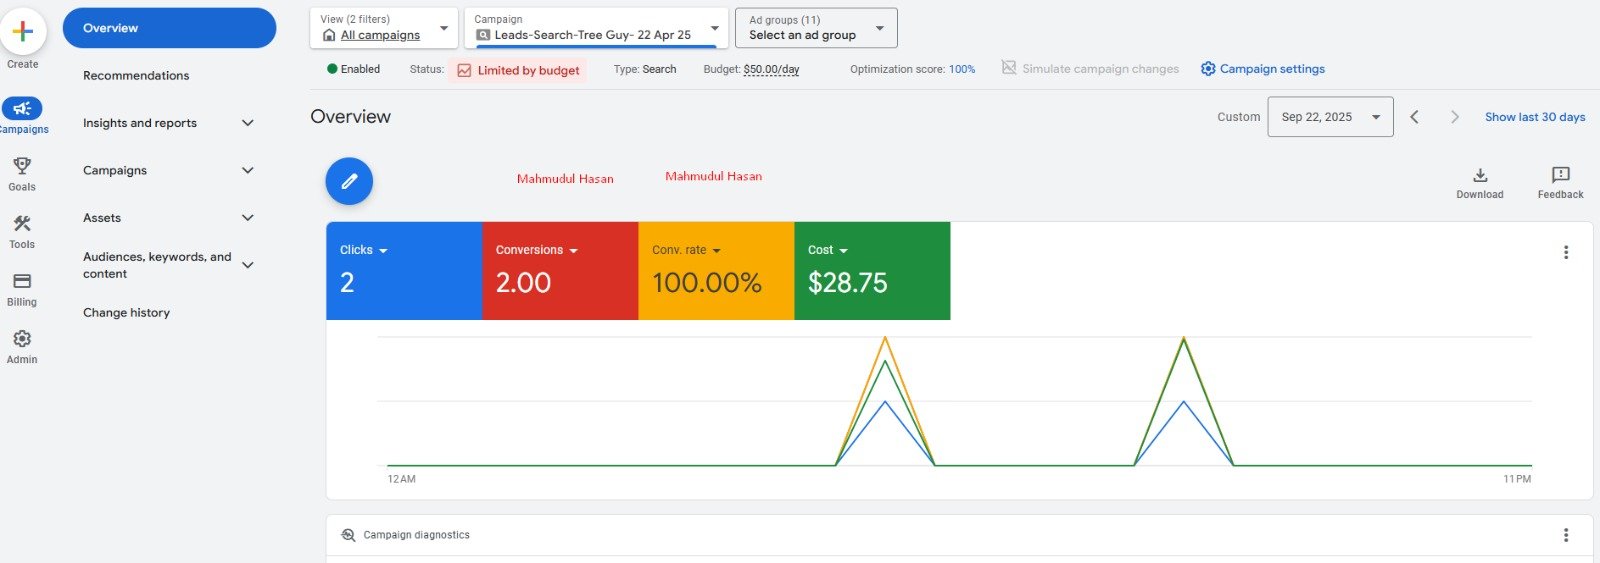Image resolution: width=1600 pixels, height=563 pixels.
Task: Open the Admin gear icon
Action: [22, 339]
